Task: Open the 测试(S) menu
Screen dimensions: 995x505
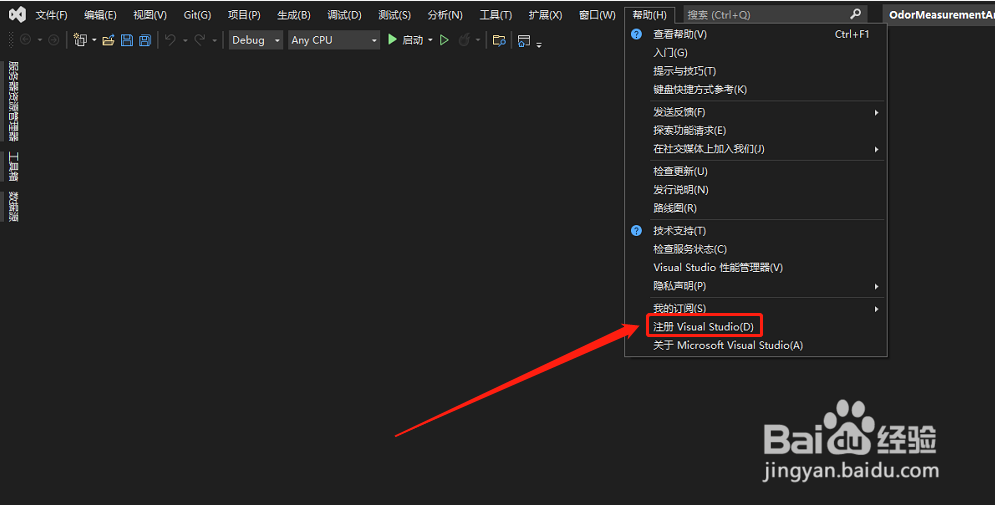Action: 394,15
